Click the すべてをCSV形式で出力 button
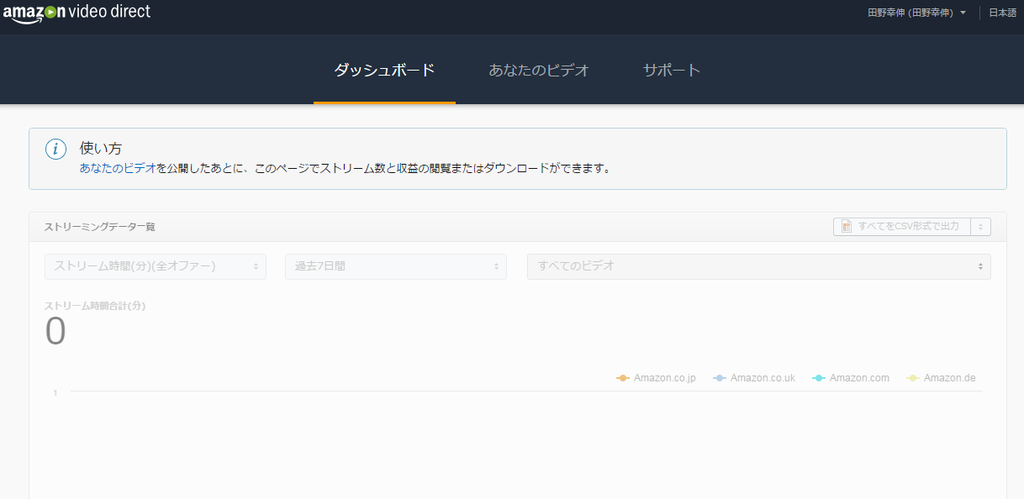The height and width of the screenshot is (499, 1024). pyautogui.click(x=902, y=227)
